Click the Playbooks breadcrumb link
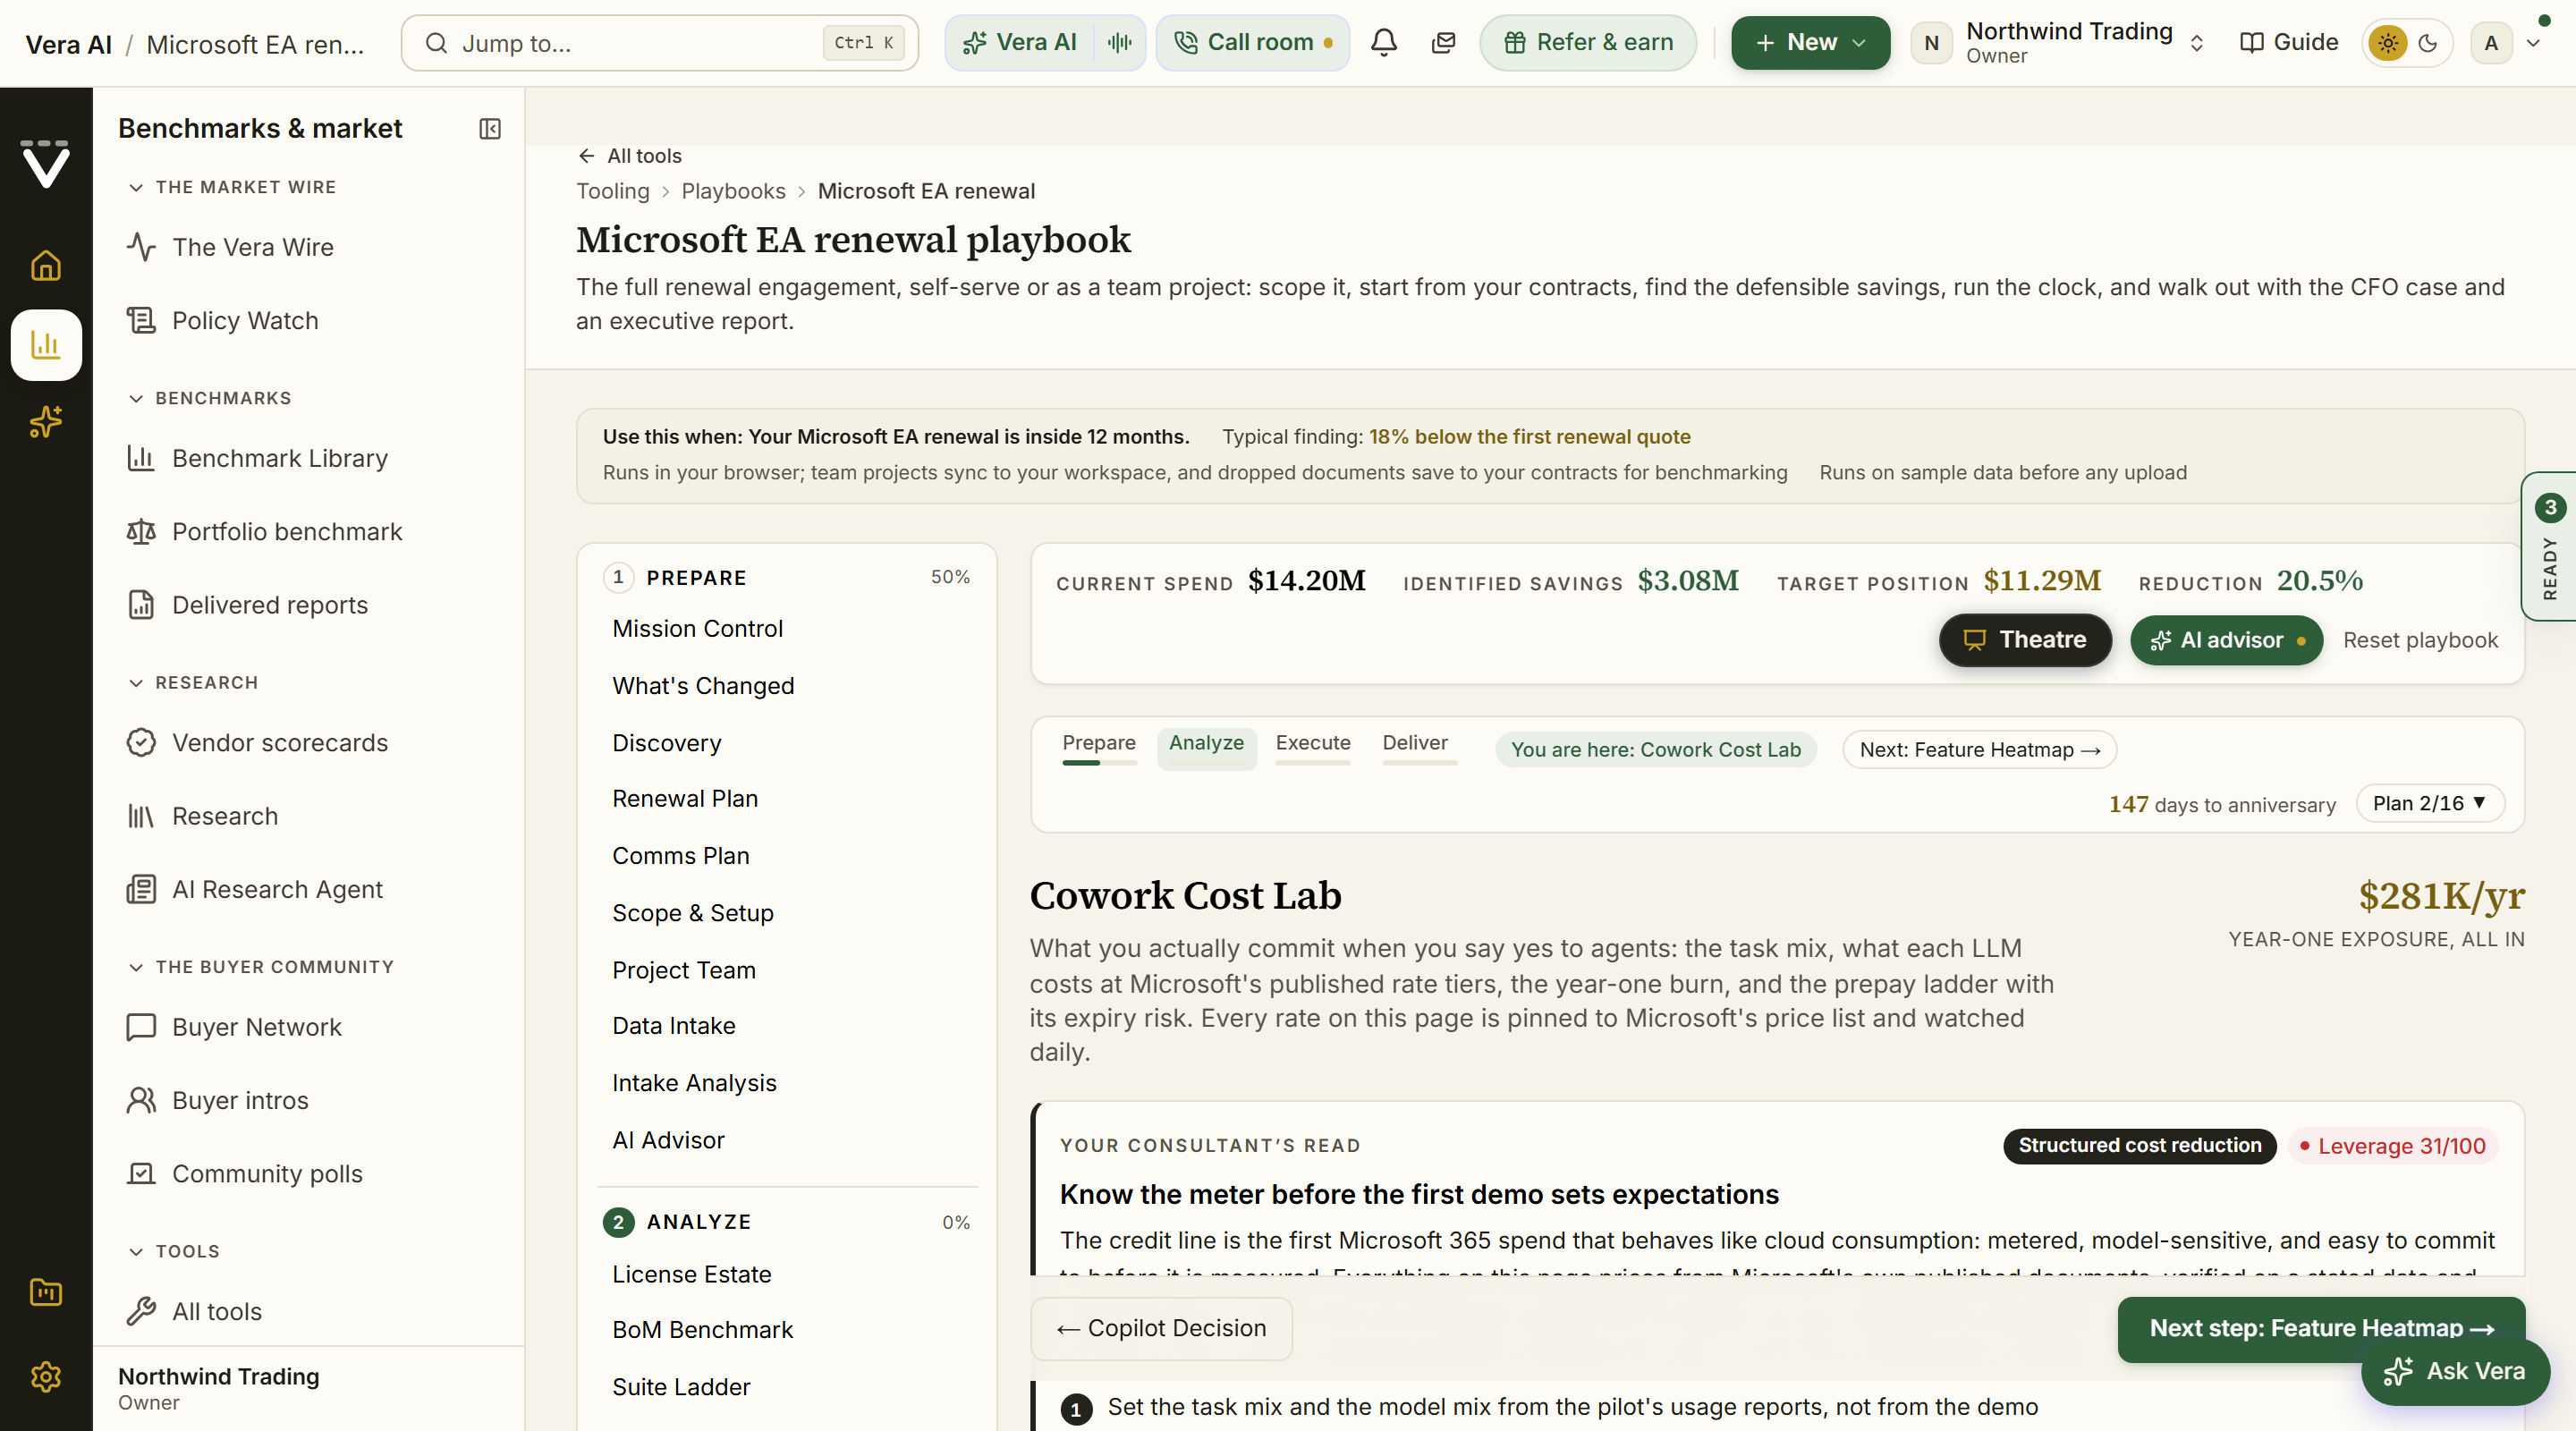The height and width of the screenshot is (1431, 2576). tap(733, 192)
